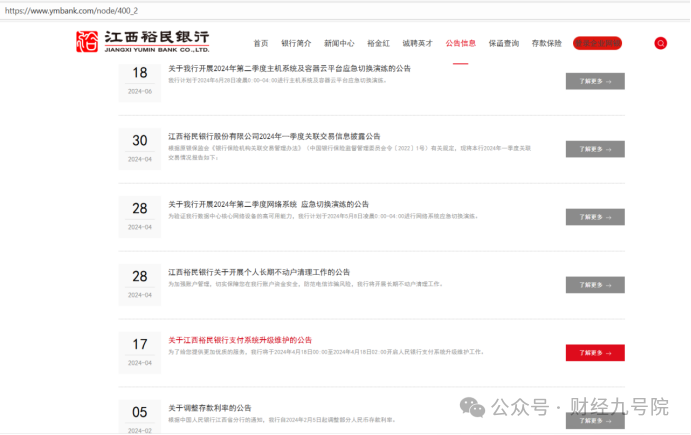This screenshot has height=435, width=691.
Task: Click 了解更多 for 长期不动户清理 announcement
Action: [595, 285]
